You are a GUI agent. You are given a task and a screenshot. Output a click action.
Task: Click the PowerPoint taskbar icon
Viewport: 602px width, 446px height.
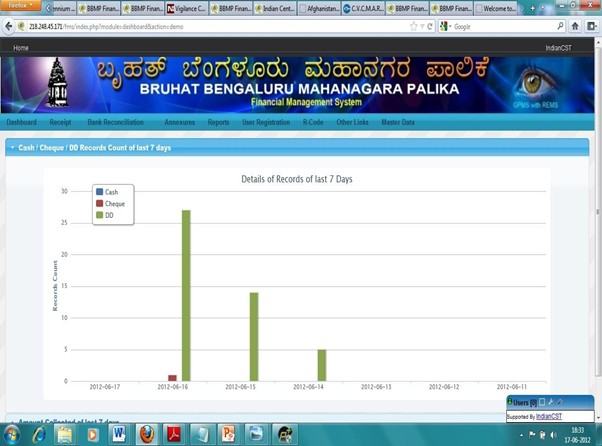(x=228, y=435)
